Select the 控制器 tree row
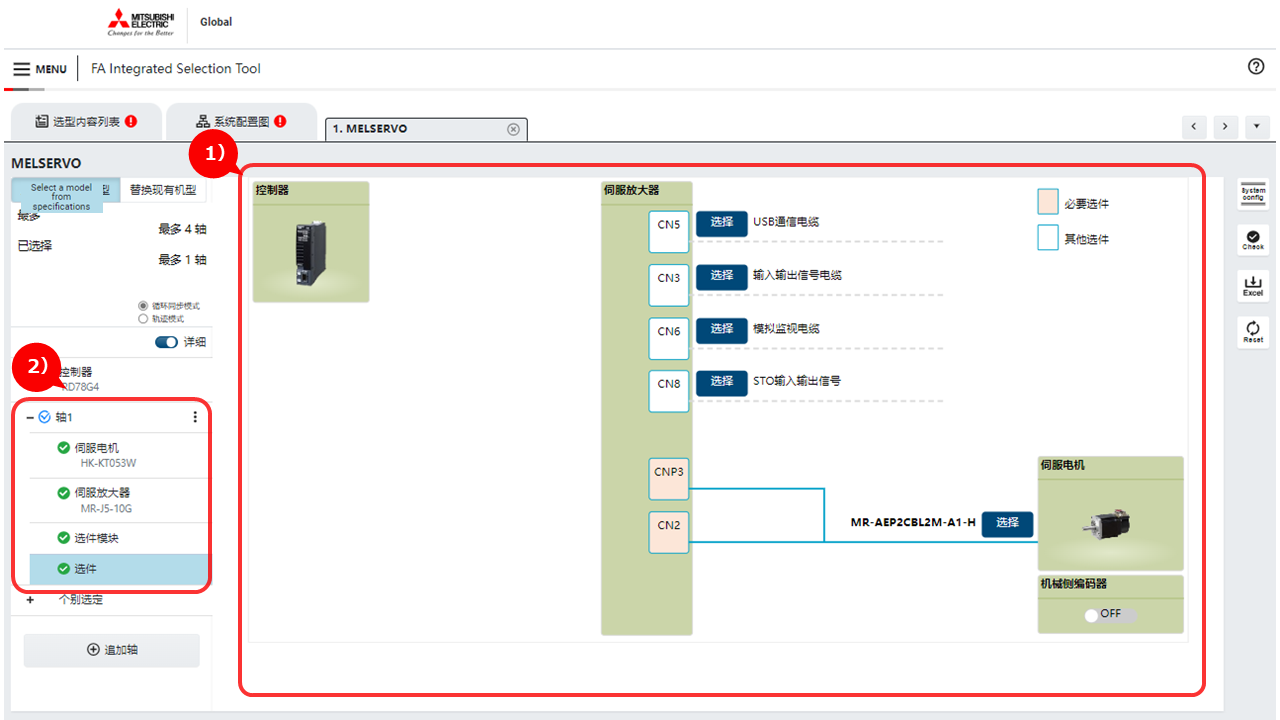 coord(112,379)
